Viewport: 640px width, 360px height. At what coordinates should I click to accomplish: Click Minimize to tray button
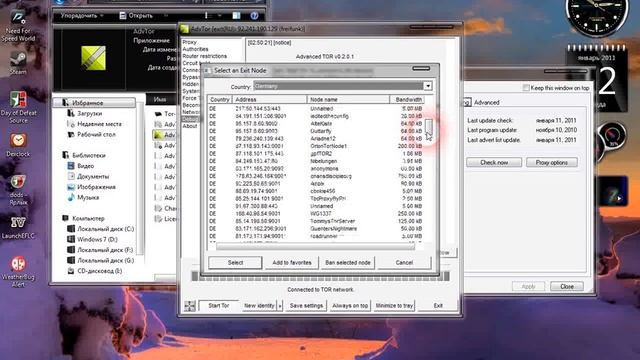tap(394, 306)
